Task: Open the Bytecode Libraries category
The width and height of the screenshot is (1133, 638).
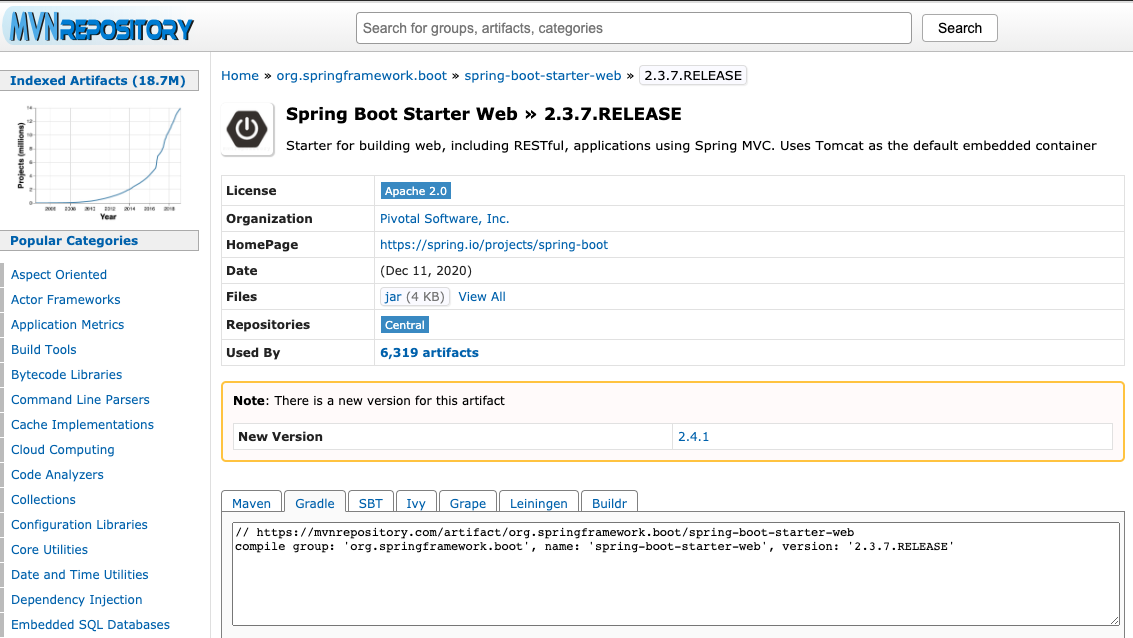Action: pyautogui.click(x=66, y=375)
